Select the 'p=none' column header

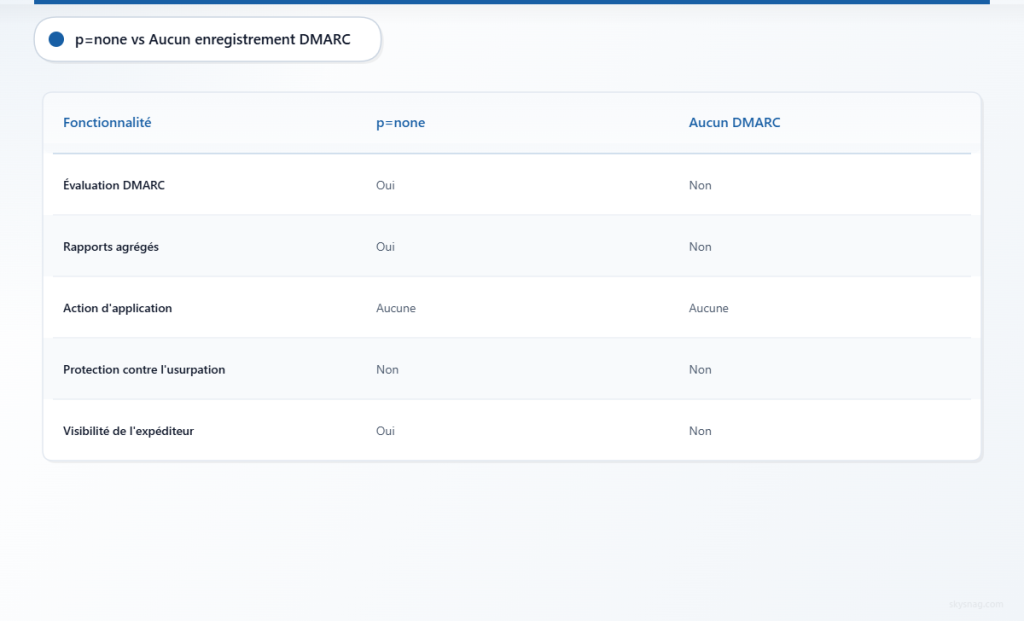400,122
